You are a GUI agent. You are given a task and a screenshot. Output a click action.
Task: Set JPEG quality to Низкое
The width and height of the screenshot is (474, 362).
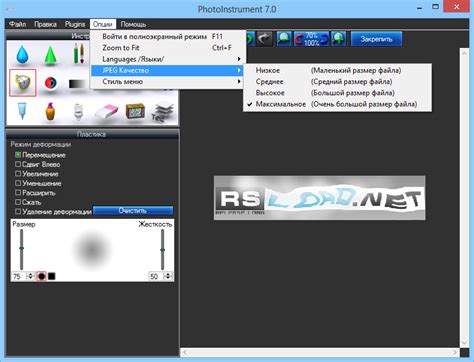pos(337,70)
